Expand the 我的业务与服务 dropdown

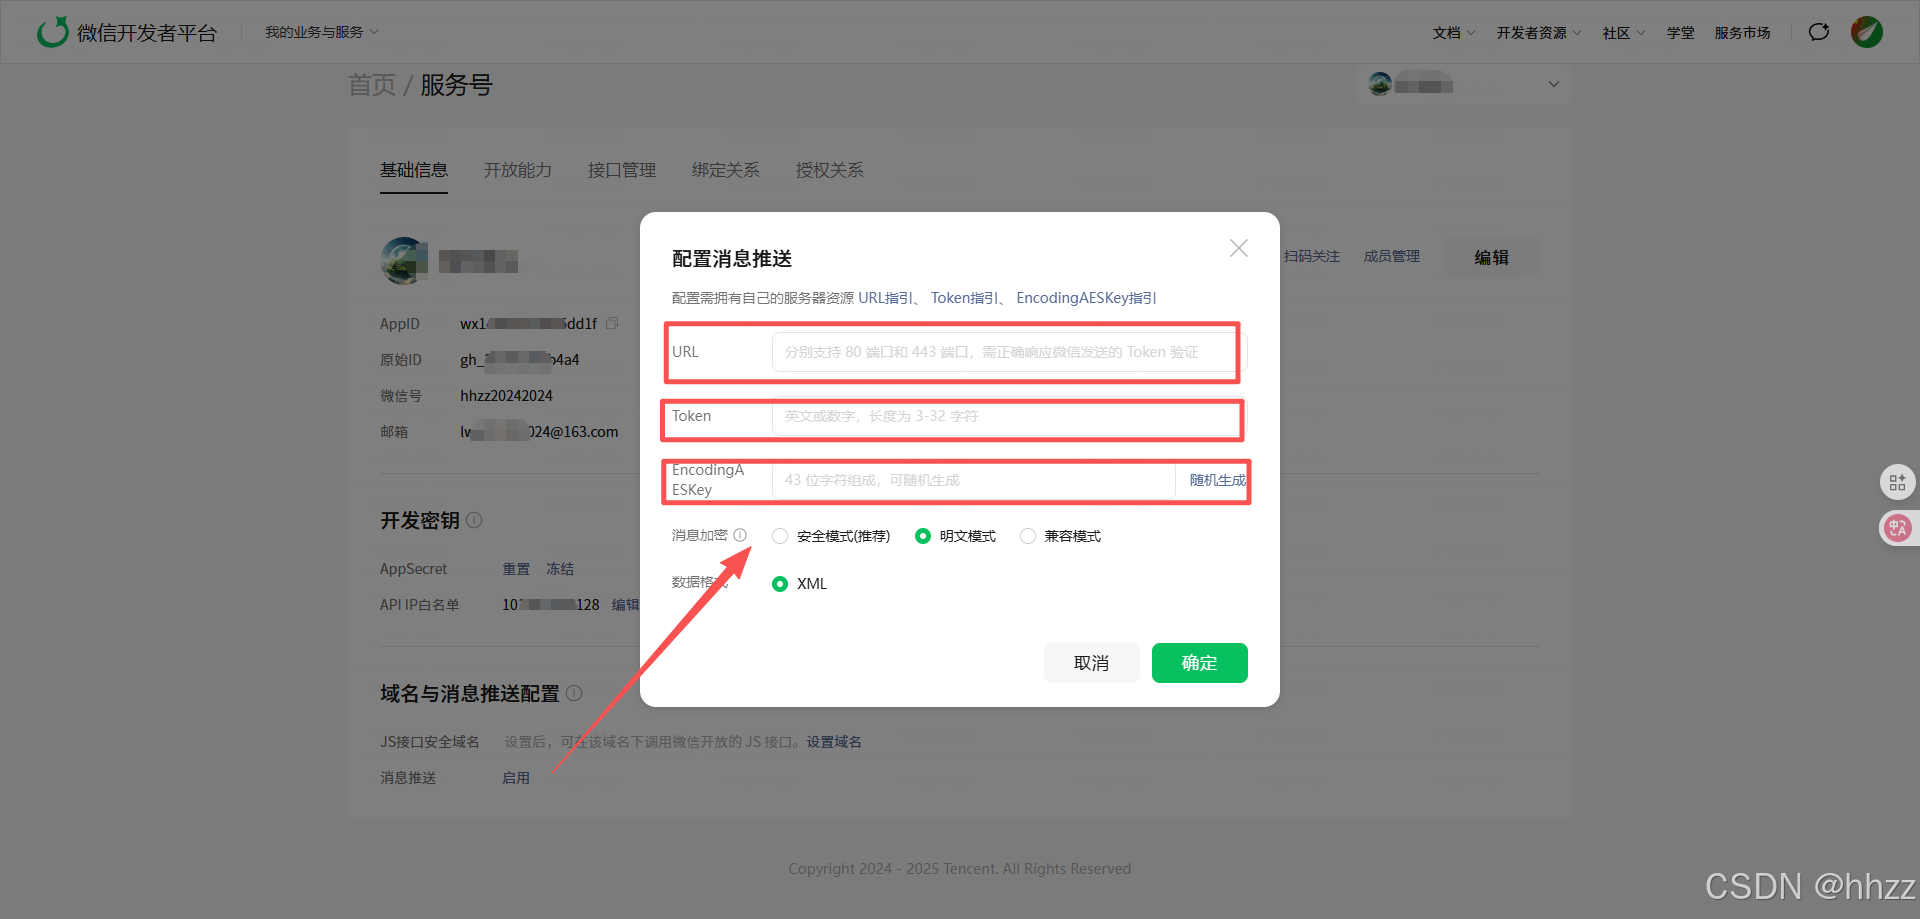pyautogui.click(x=315, y=31)
